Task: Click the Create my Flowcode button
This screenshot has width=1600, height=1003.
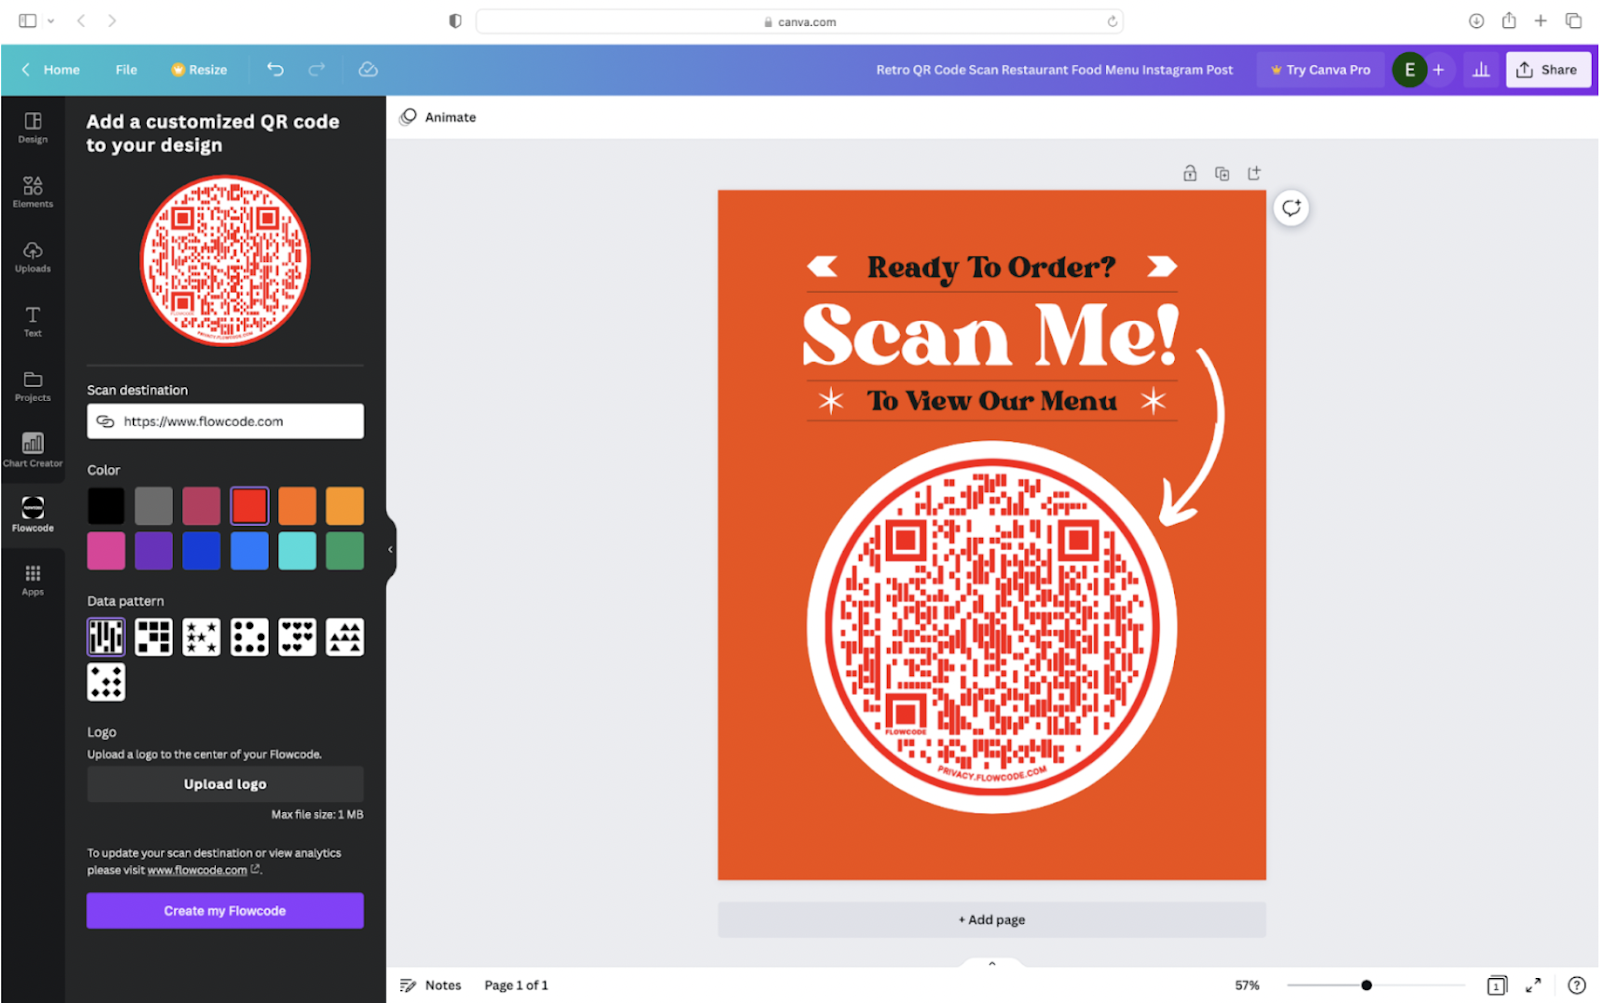Action: [224, 910]
